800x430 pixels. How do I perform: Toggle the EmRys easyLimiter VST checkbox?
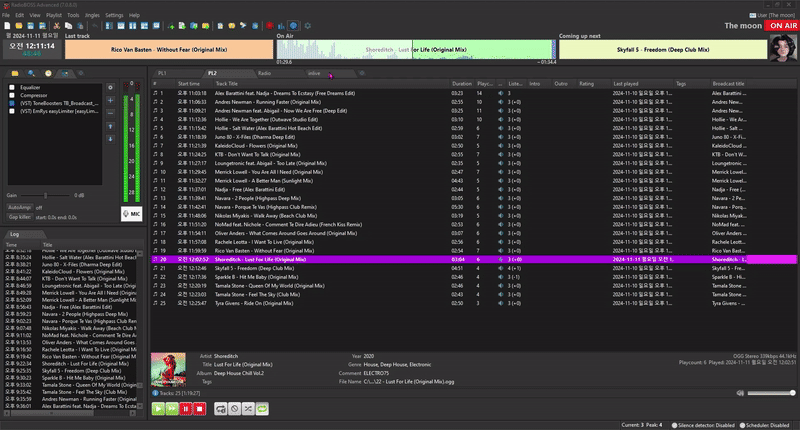pyautogui.click(x=11, y=111)
